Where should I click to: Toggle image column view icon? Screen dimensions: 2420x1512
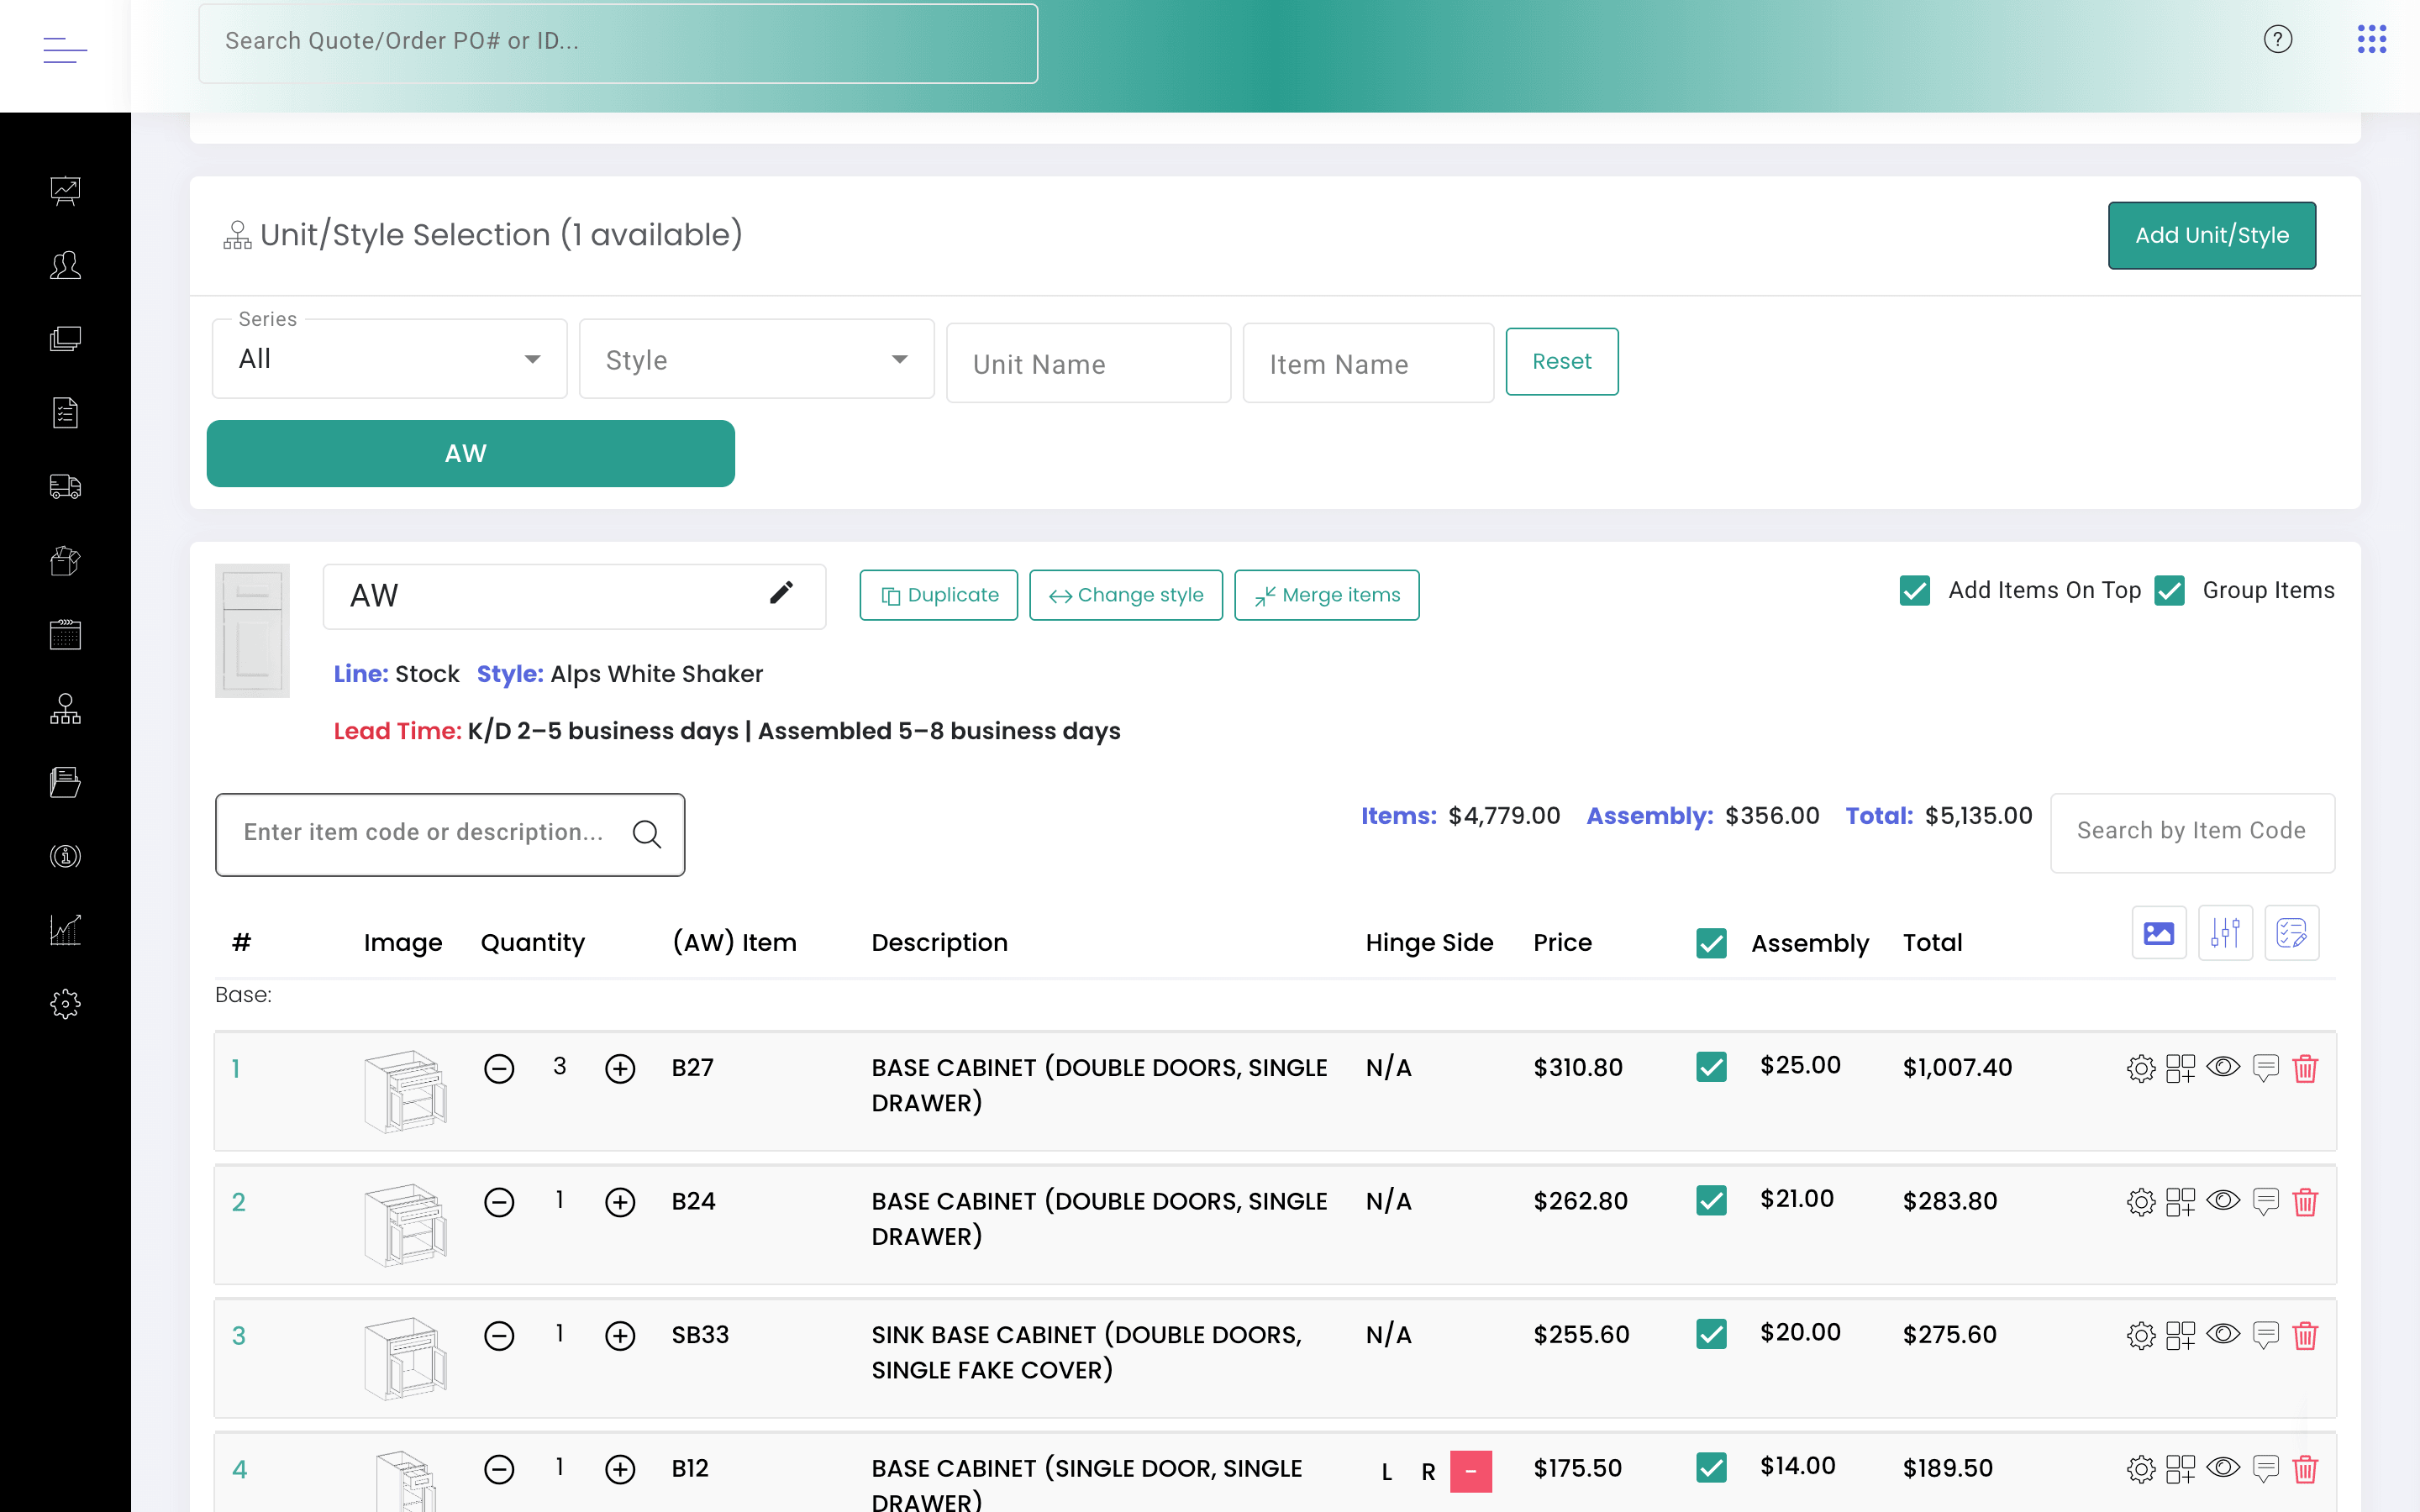(x=2159, y=933)
